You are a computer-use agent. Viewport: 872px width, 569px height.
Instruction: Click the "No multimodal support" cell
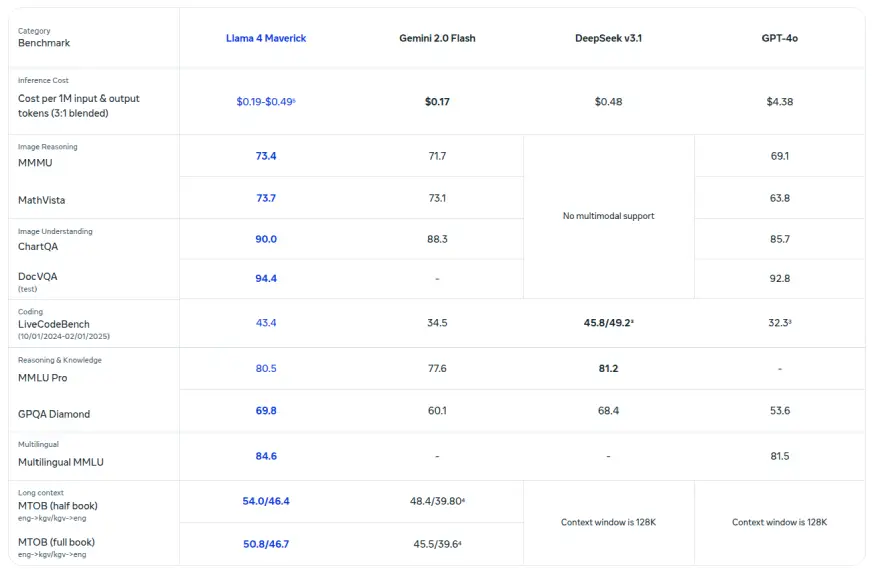[x=608, y=216]
